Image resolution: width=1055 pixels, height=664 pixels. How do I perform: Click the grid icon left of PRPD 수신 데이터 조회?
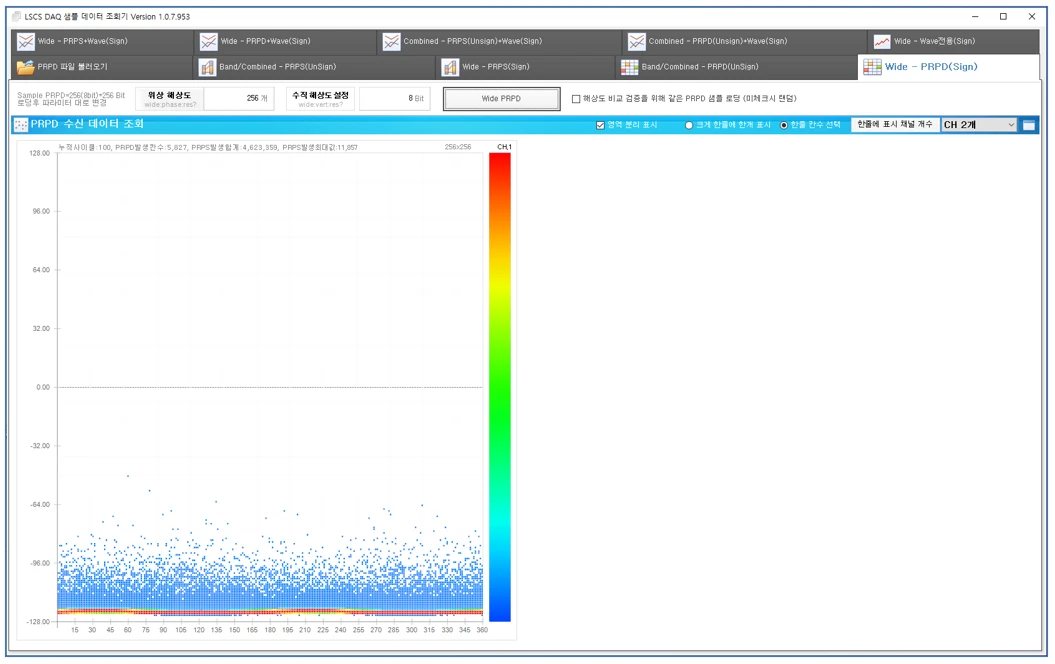21,125
